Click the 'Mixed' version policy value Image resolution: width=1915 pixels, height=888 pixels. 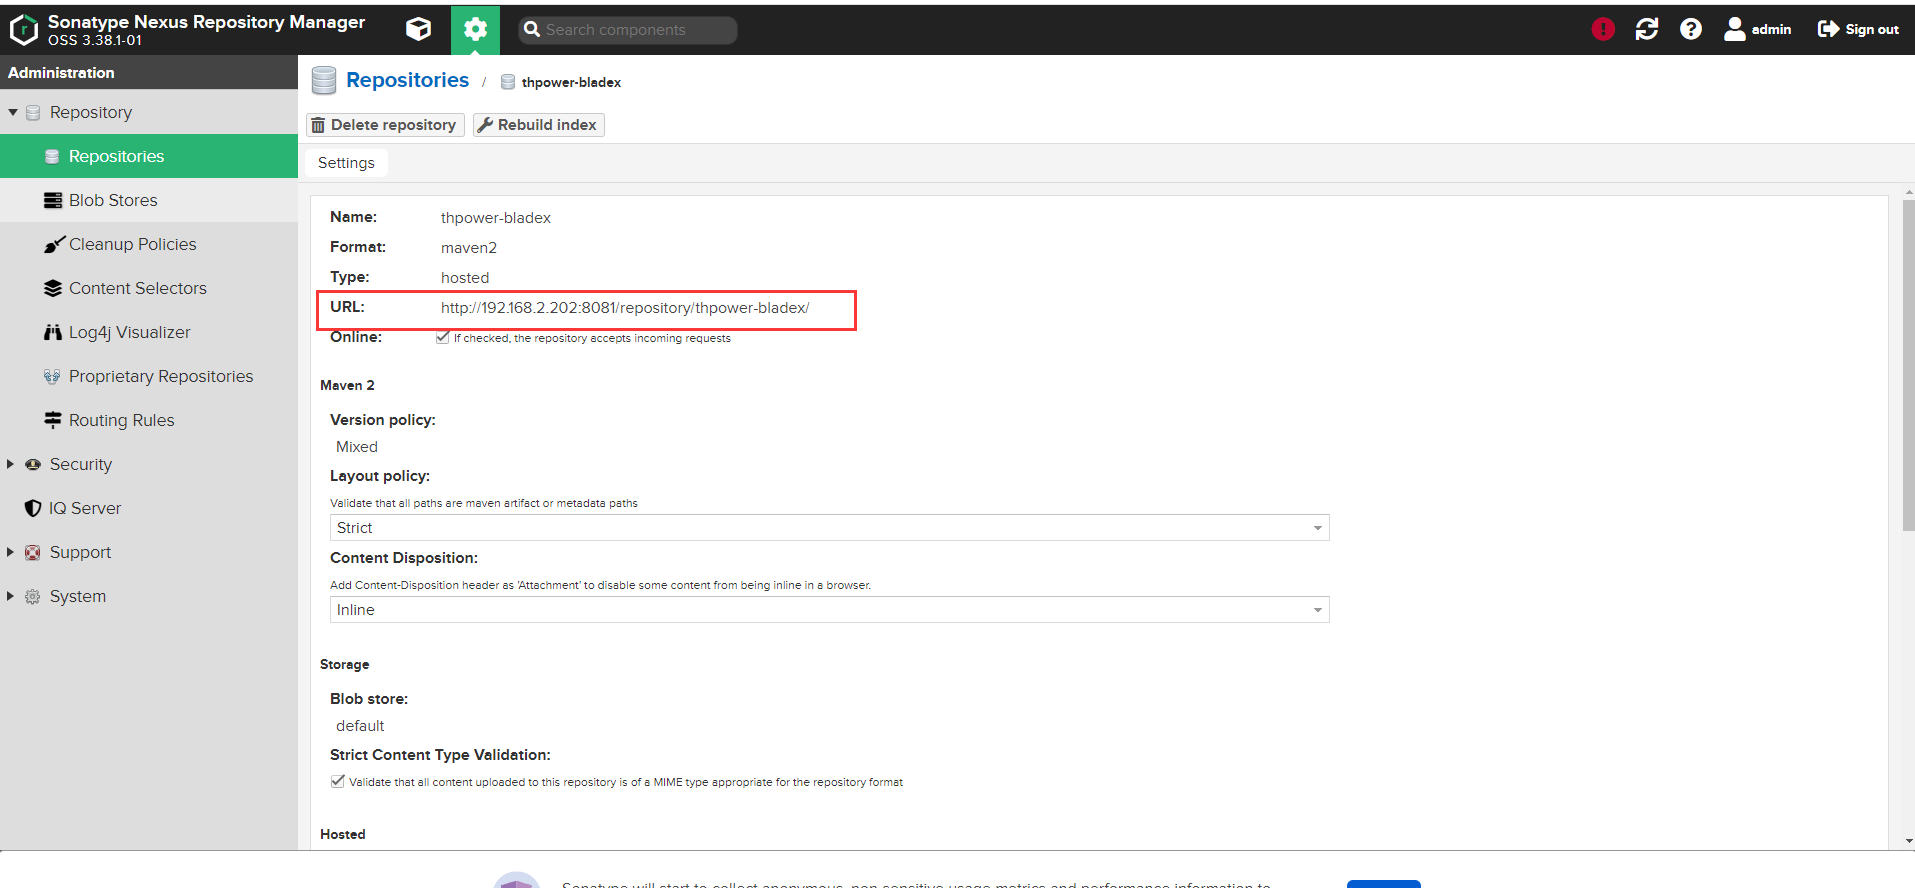357,447
